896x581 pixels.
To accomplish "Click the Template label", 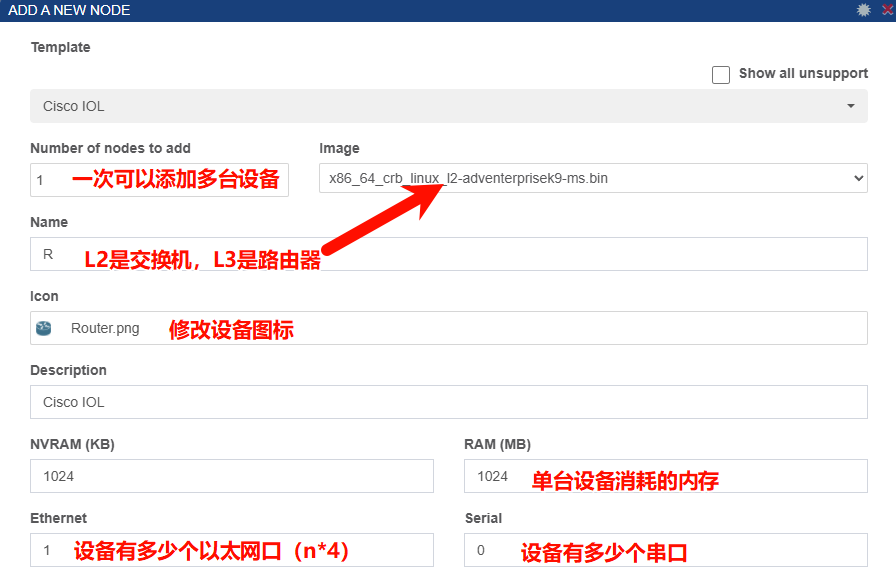I will tap(61, 47).
